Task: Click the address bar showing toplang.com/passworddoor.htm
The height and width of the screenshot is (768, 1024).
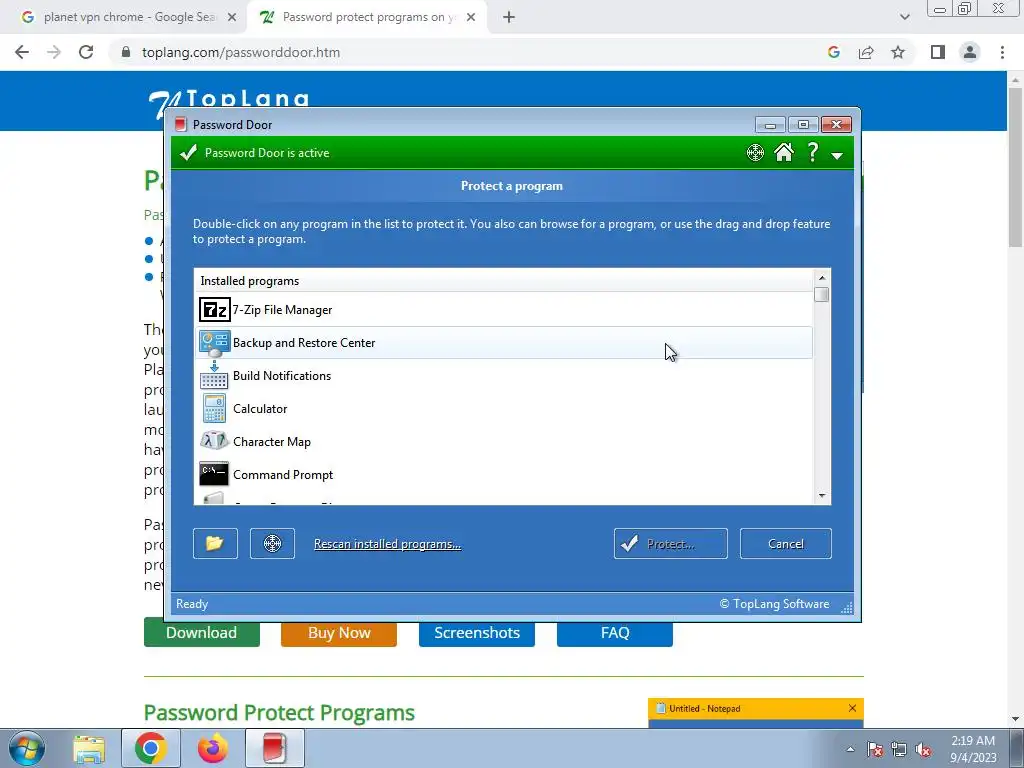Action: 240,52
